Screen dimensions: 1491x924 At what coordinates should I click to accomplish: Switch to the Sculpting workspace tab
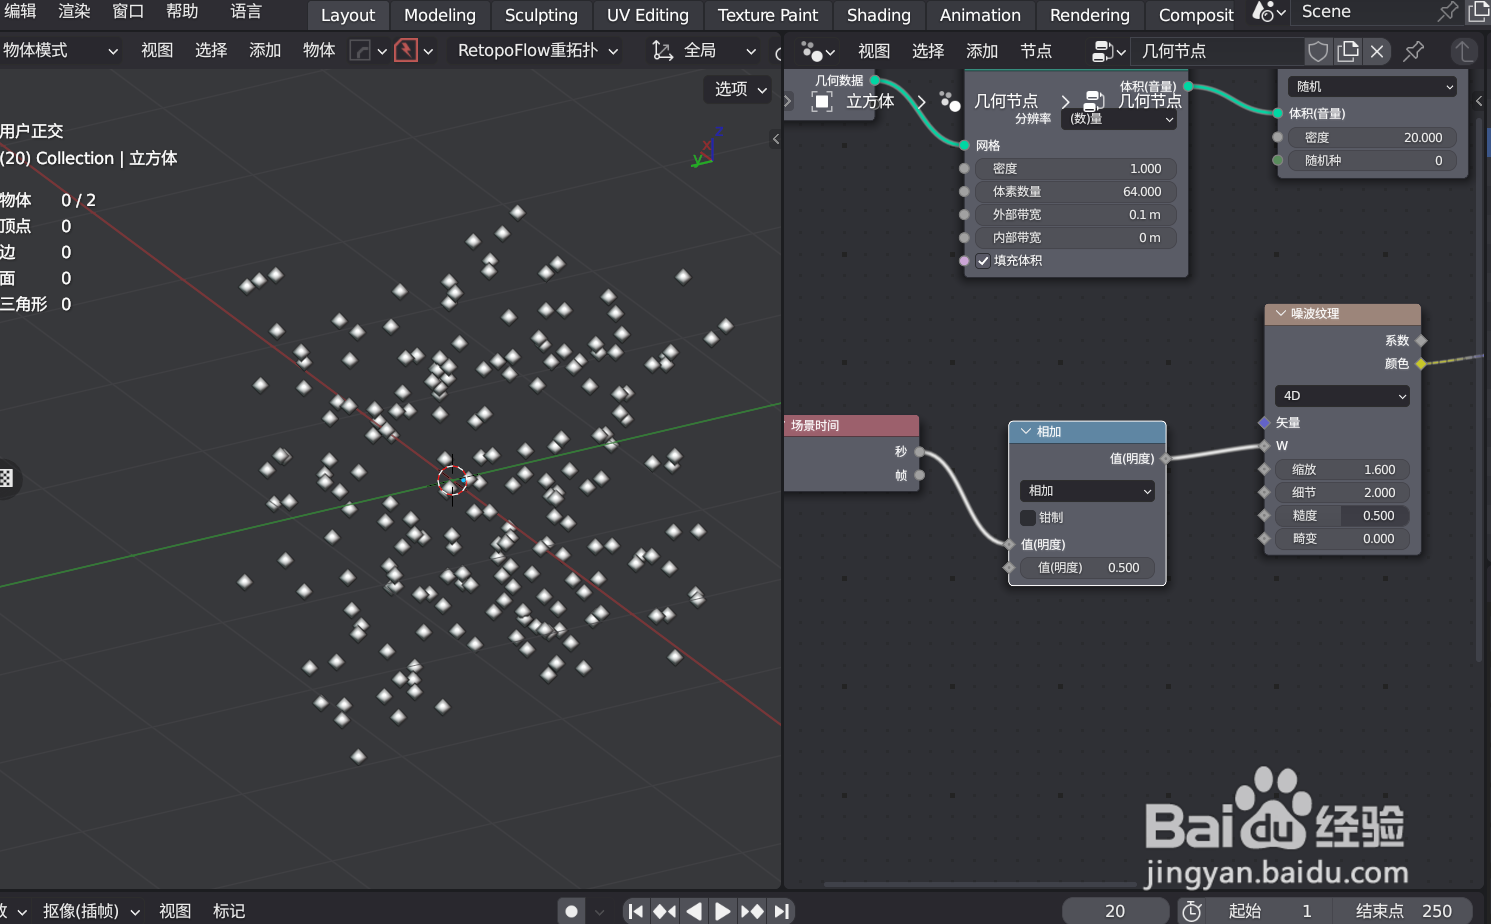click(541, 15)
